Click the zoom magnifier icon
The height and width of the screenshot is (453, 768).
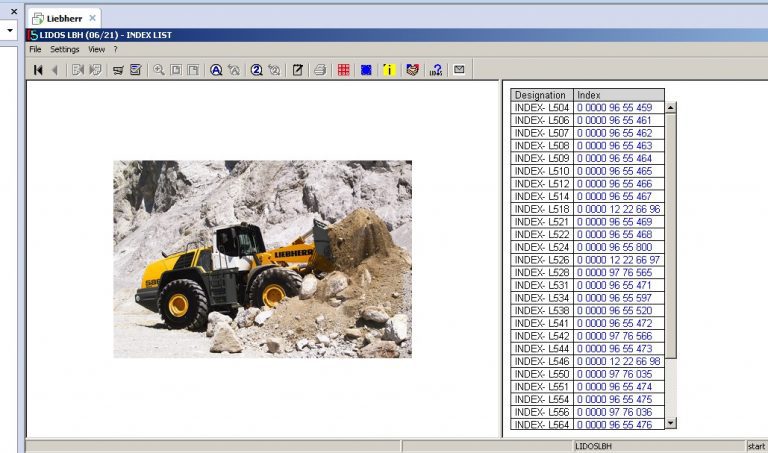point(159,70)
